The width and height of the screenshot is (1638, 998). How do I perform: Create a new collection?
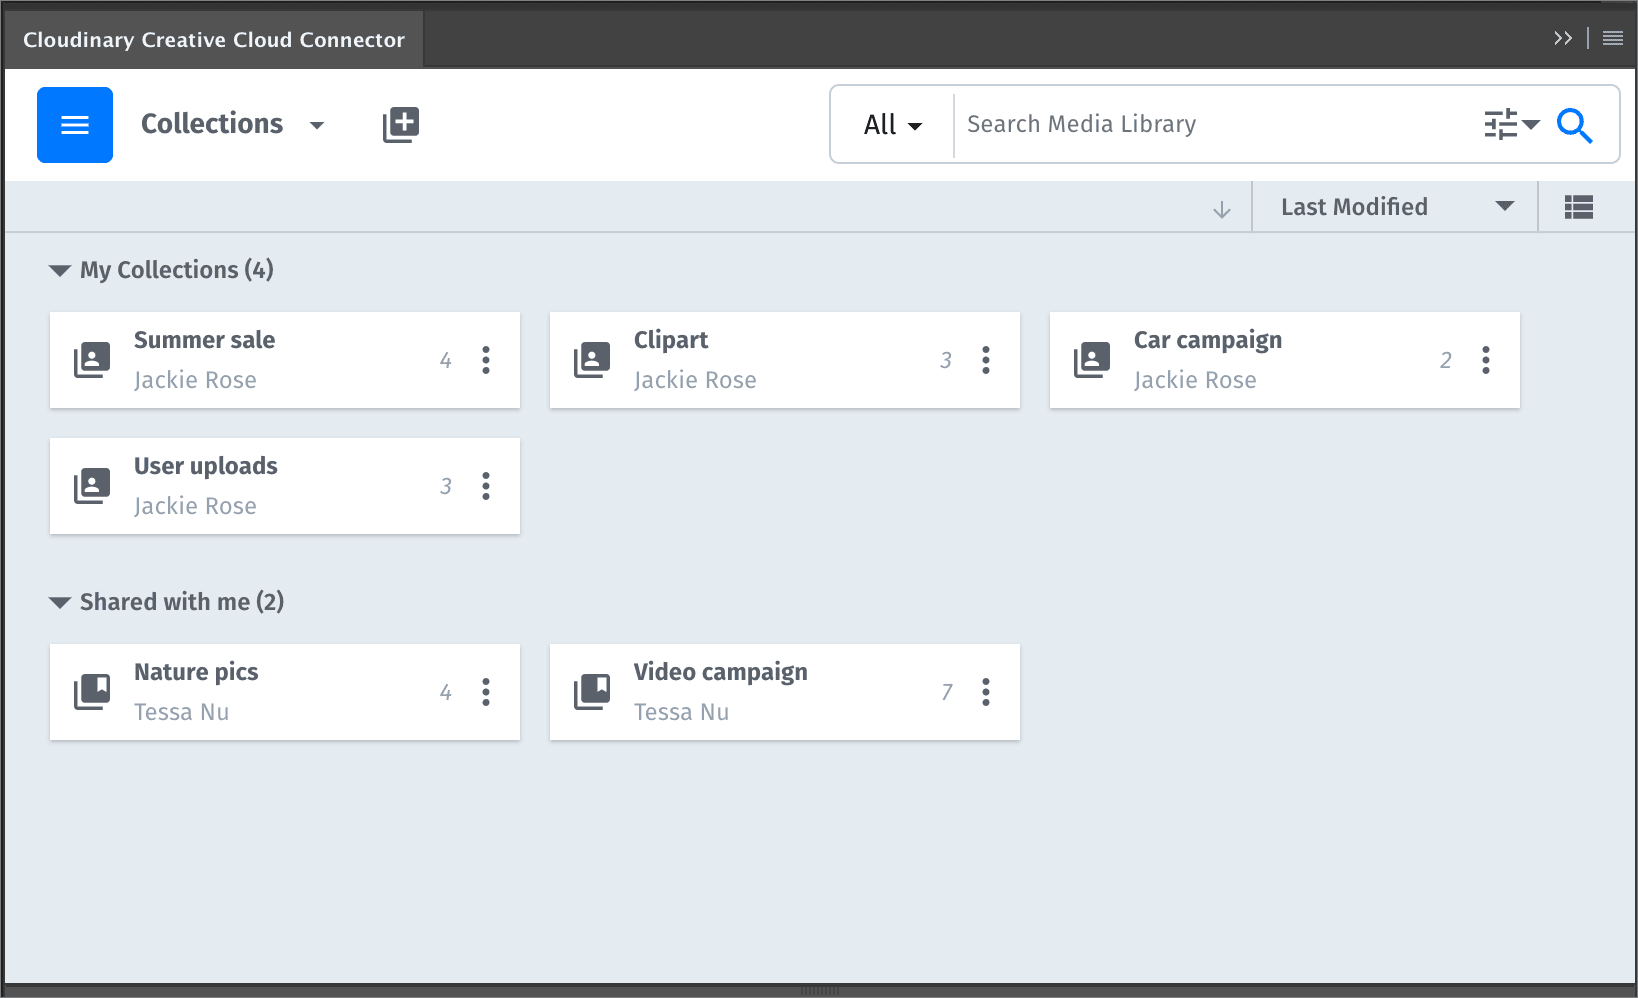(x=400, y=123)
